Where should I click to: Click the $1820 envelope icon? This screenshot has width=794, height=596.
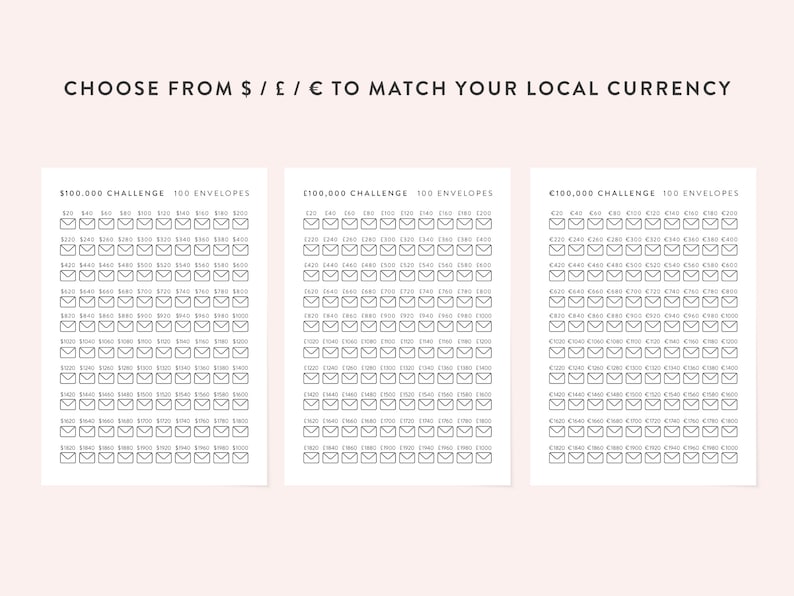68,458
